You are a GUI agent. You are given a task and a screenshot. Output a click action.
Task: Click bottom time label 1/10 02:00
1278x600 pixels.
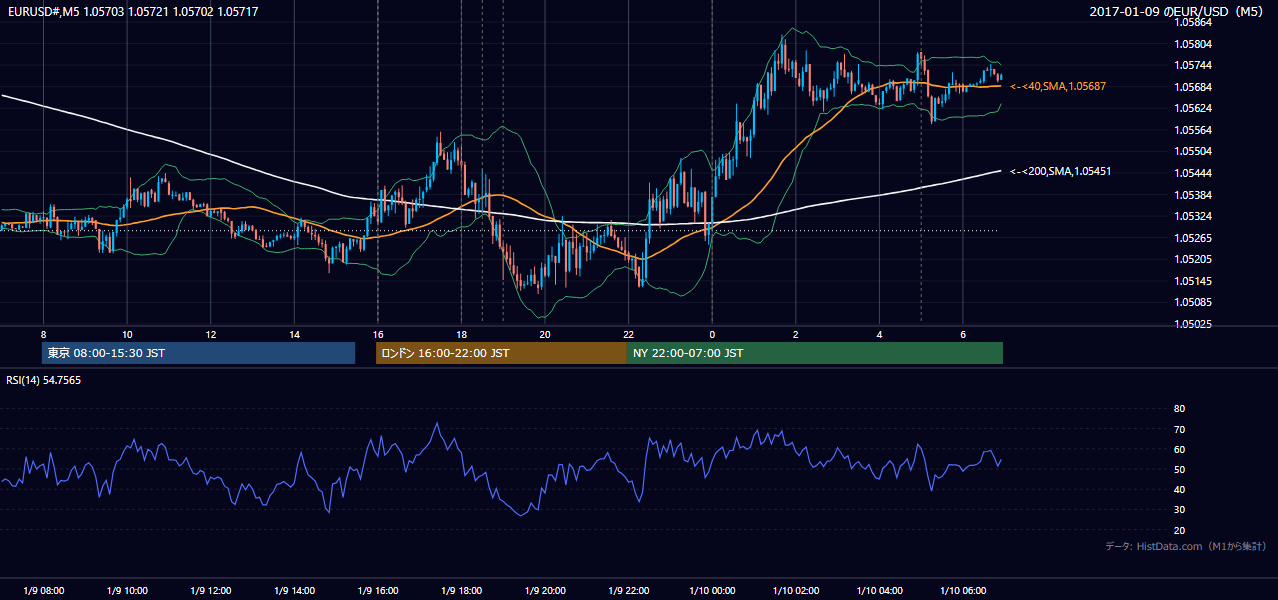coord(795,590)
